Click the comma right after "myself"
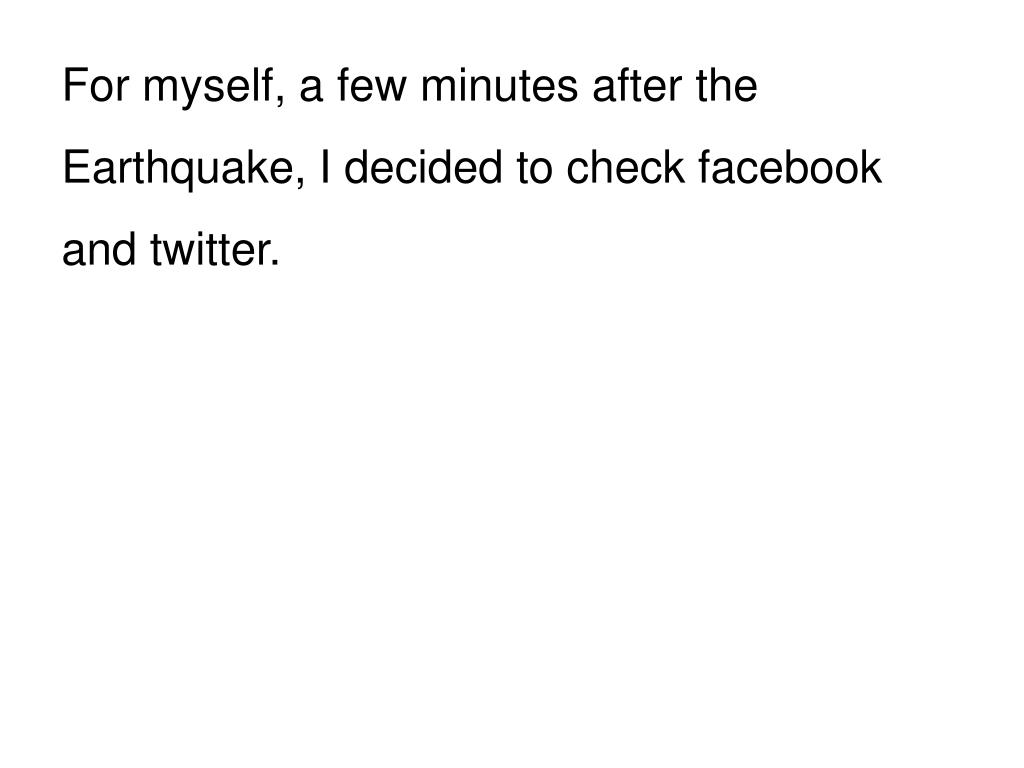 point(279,99)
